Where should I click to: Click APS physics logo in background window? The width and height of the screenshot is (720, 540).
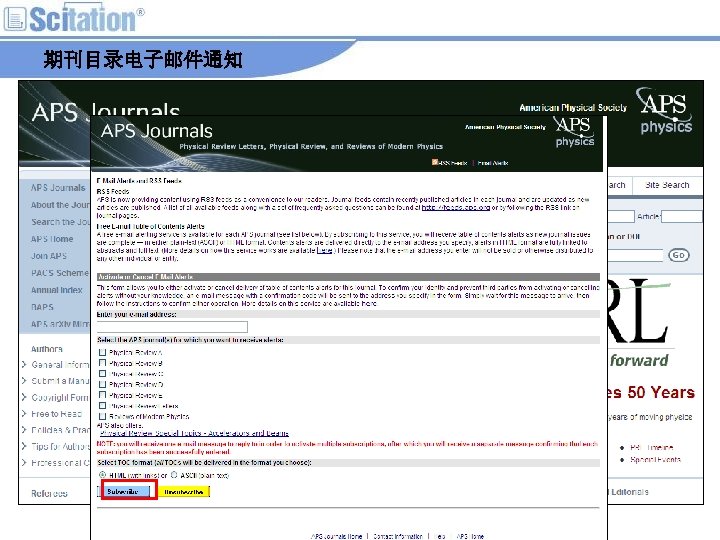pyautogui.click(x=665, y=111)
